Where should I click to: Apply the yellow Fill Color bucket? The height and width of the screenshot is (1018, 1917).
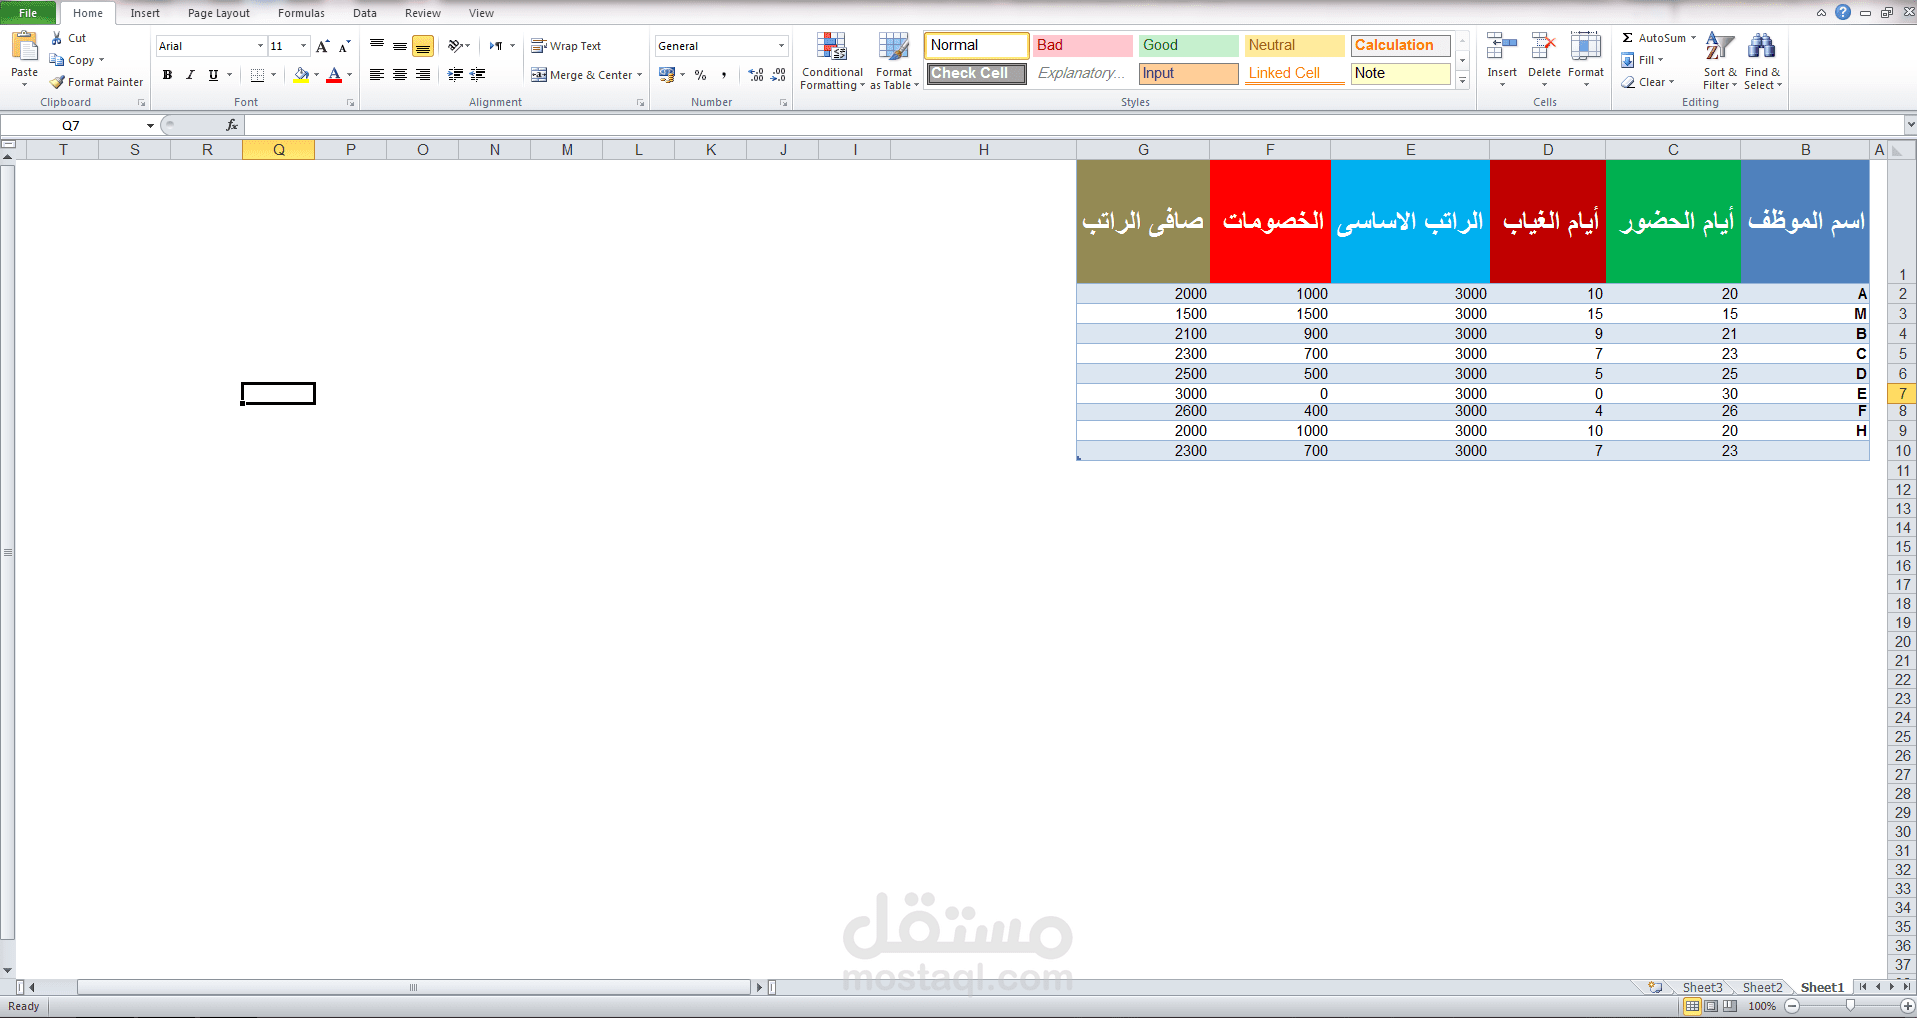point(301,75)
